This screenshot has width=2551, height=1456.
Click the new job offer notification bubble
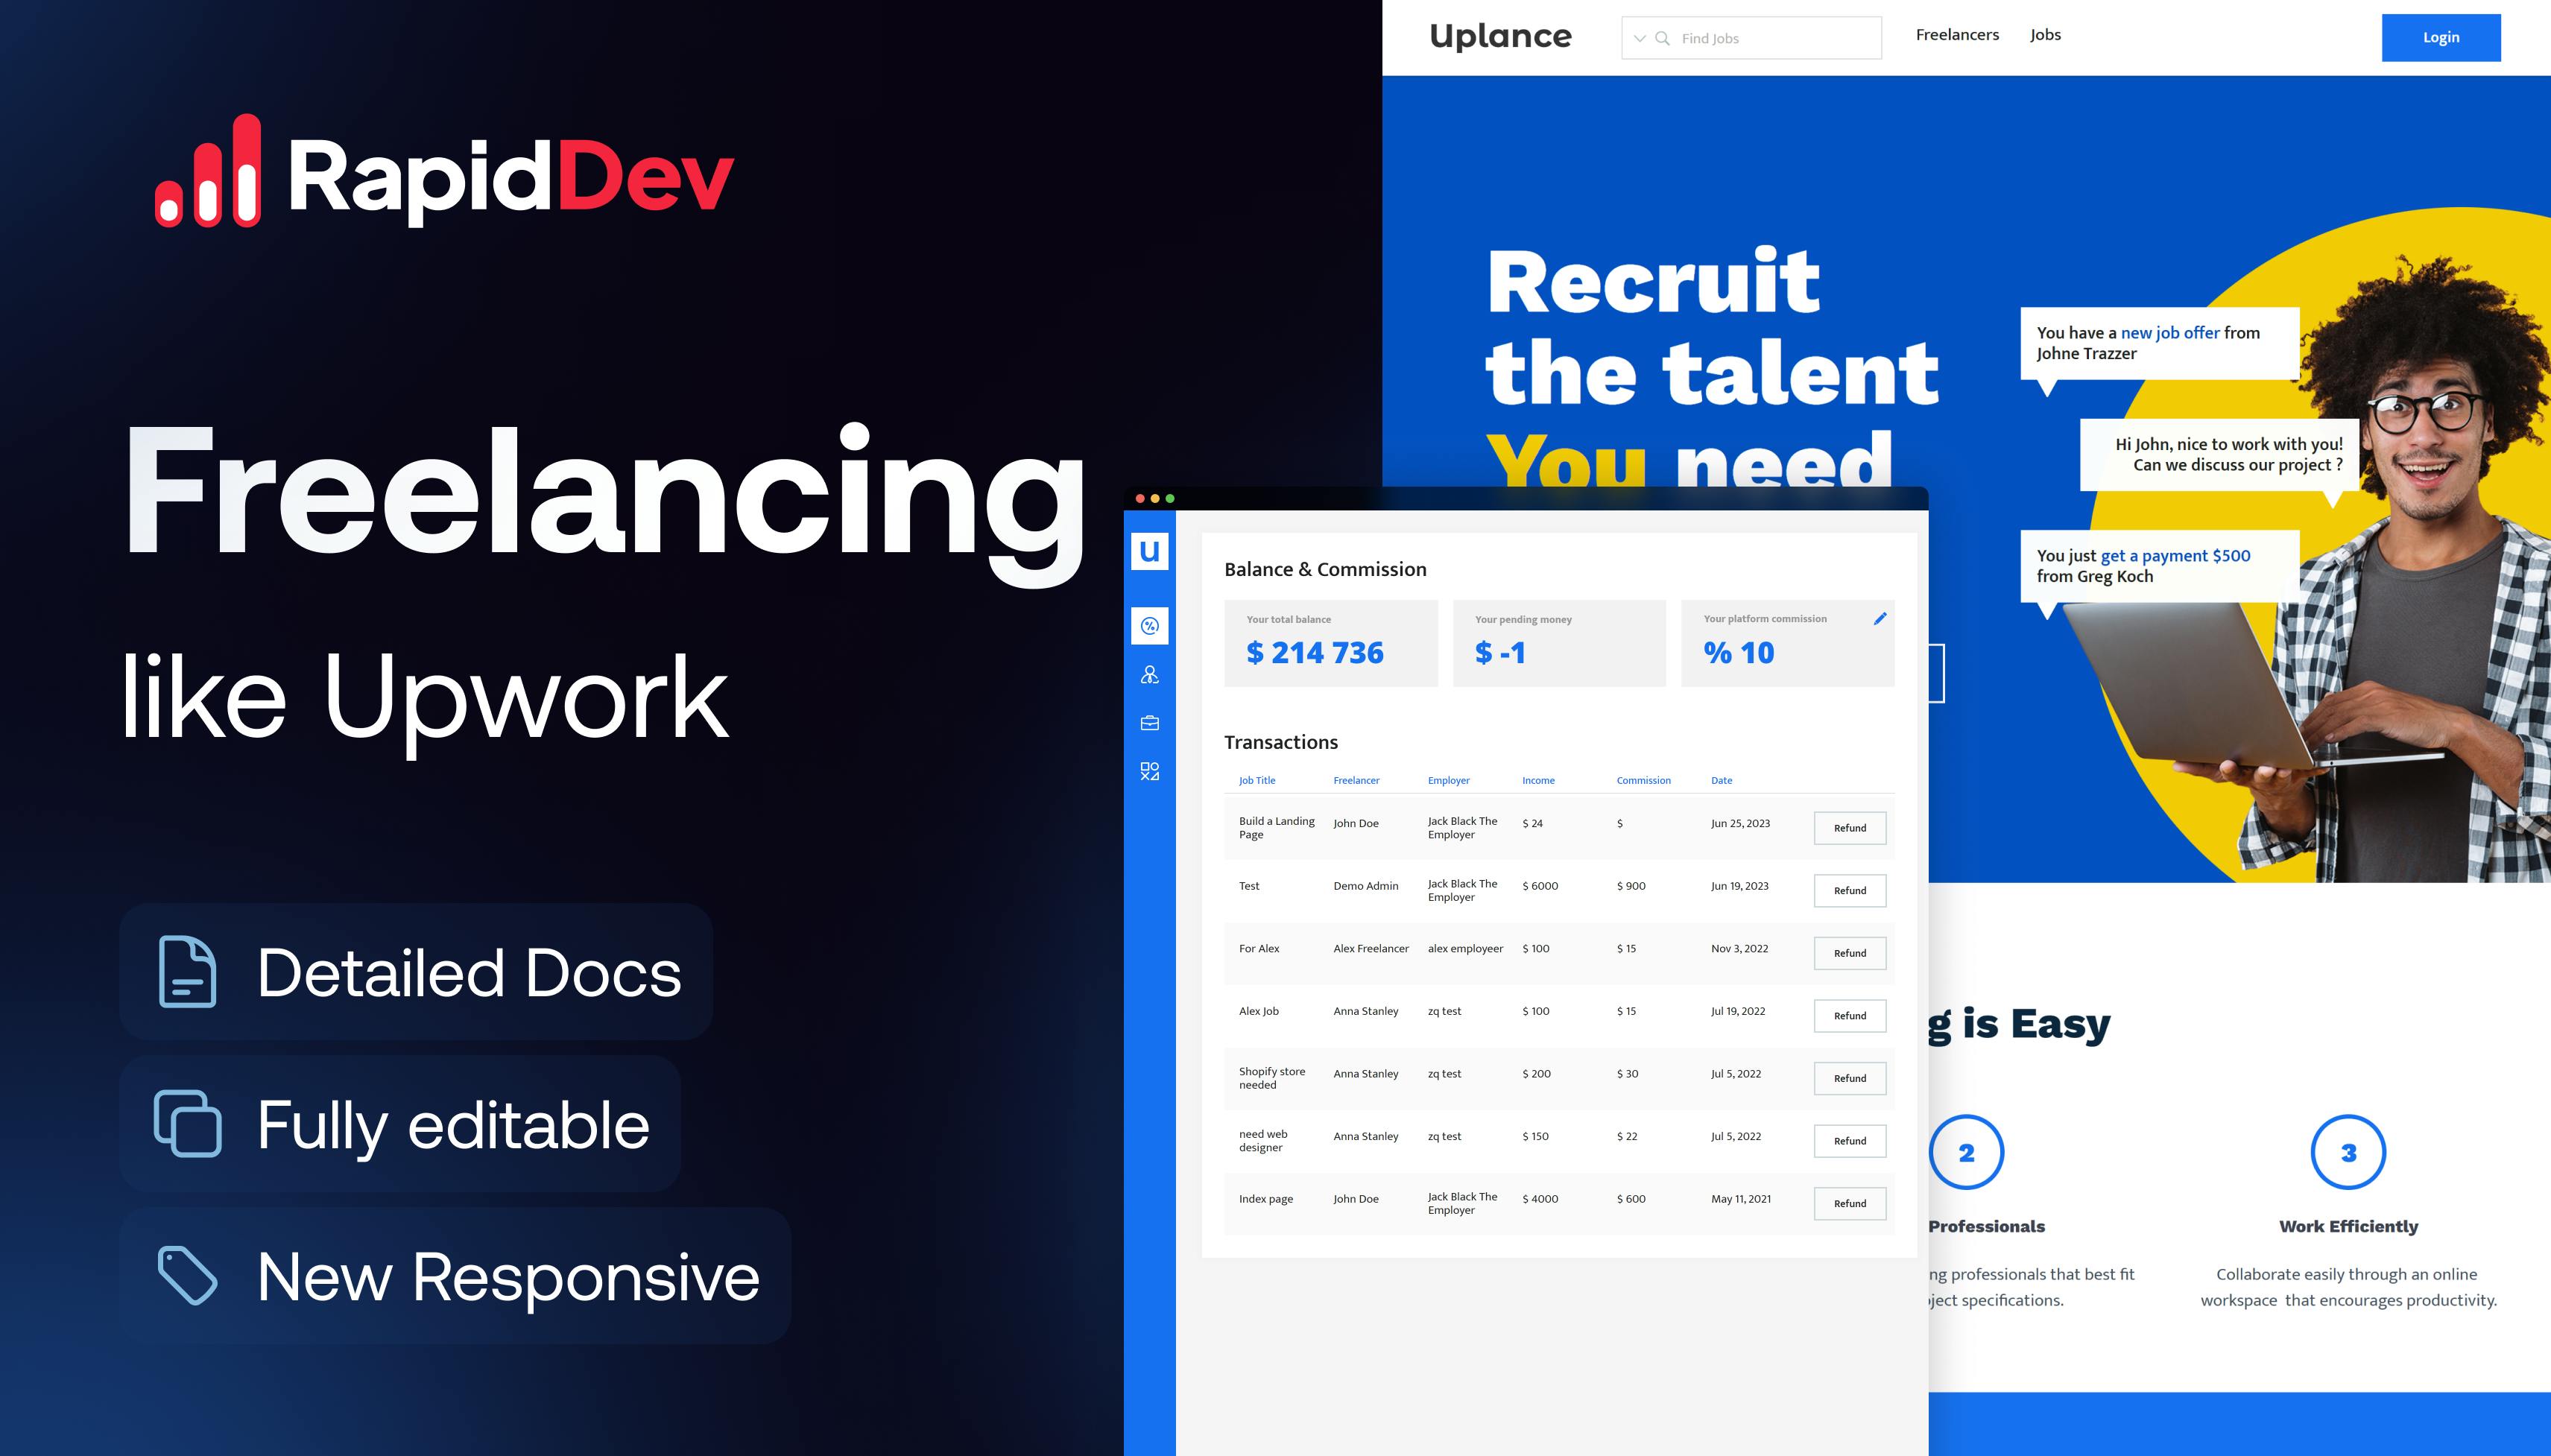click(2160, 343)
